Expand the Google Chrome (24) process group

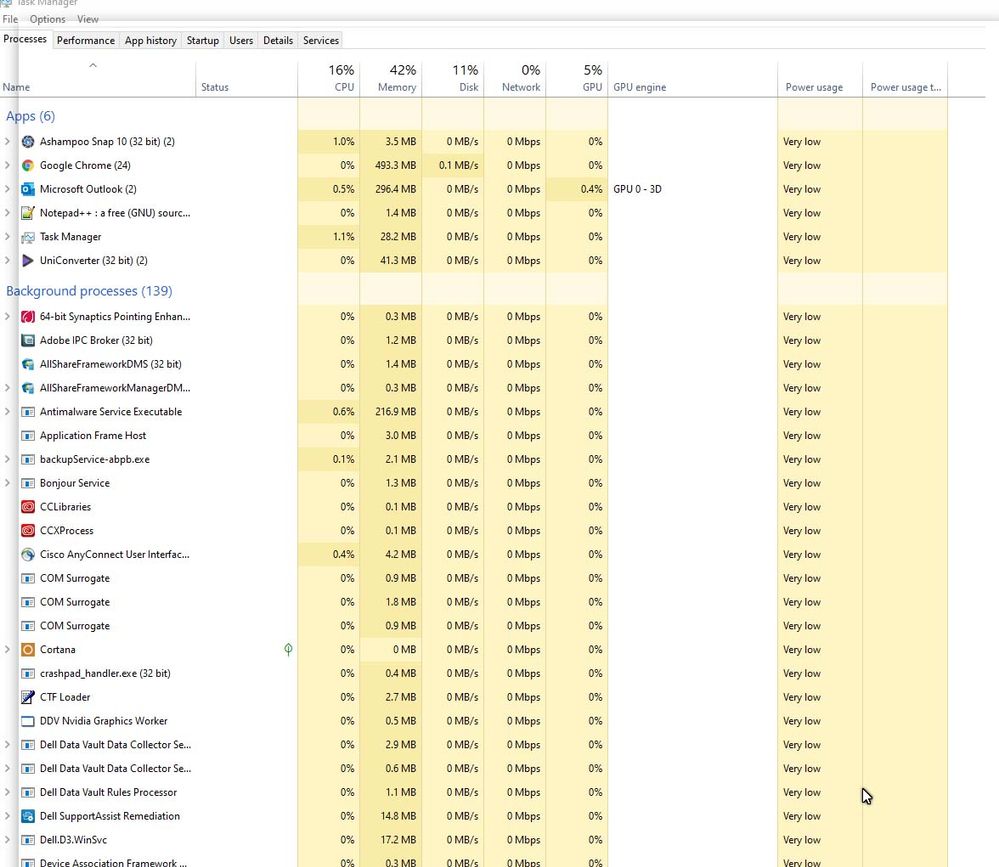click(x=7, y=166)
